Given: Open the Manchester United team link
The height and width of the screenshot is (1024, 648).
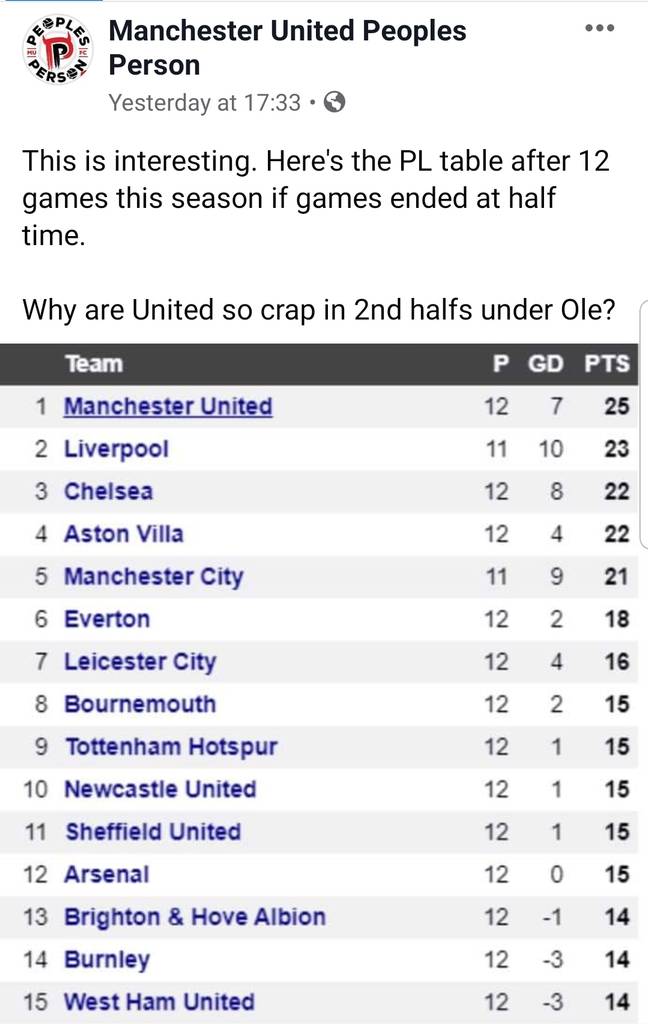Looking at the screenshot, I should pyautogui.click(x=168, y=407).
